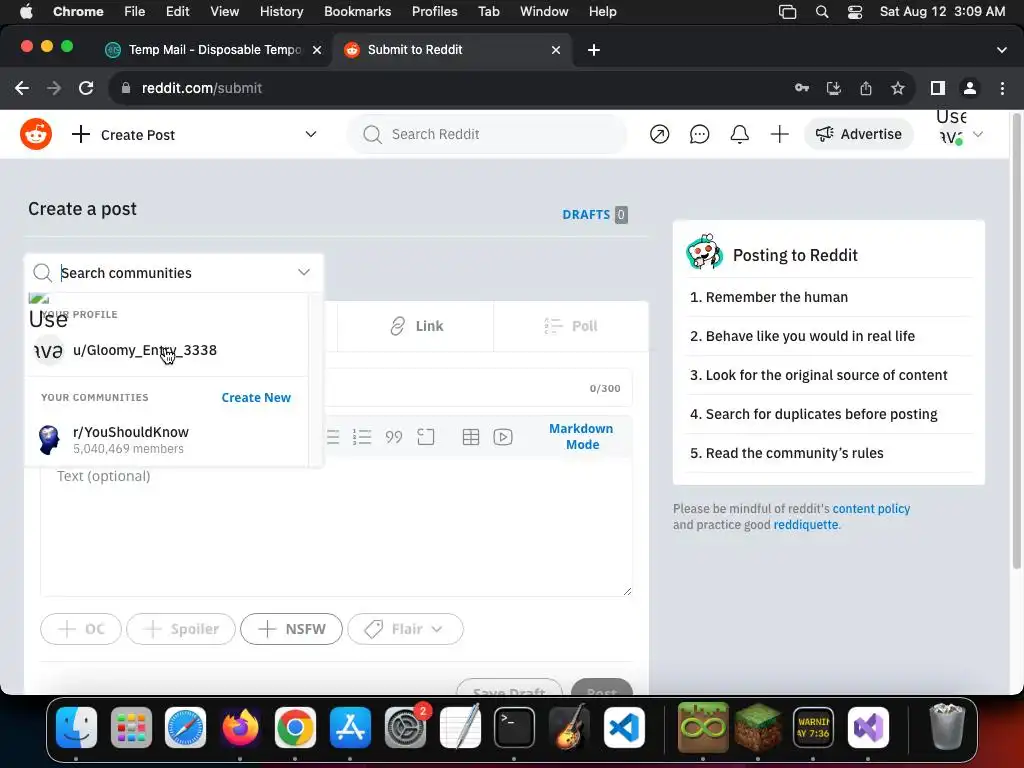Open the History menu
The image size is (1024, 768).
tap(281, 12)
